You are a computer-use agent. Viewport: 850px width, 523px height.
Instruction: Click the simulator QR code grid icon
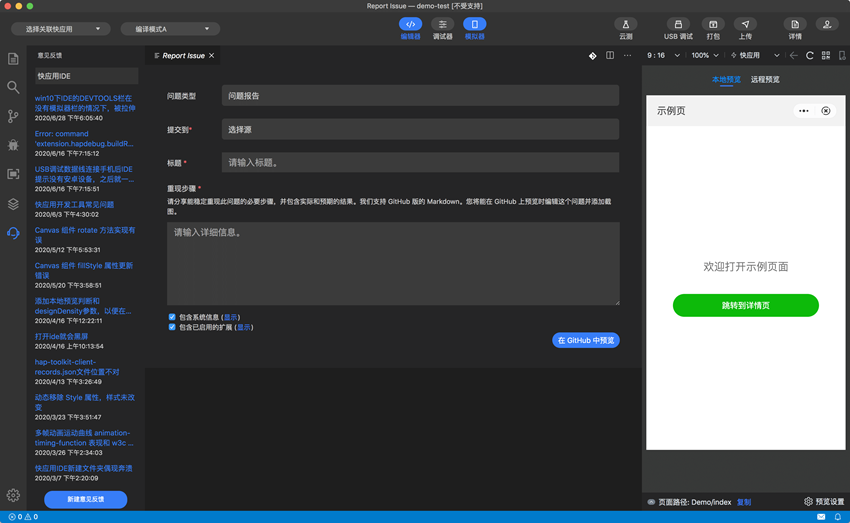(826, 55)
